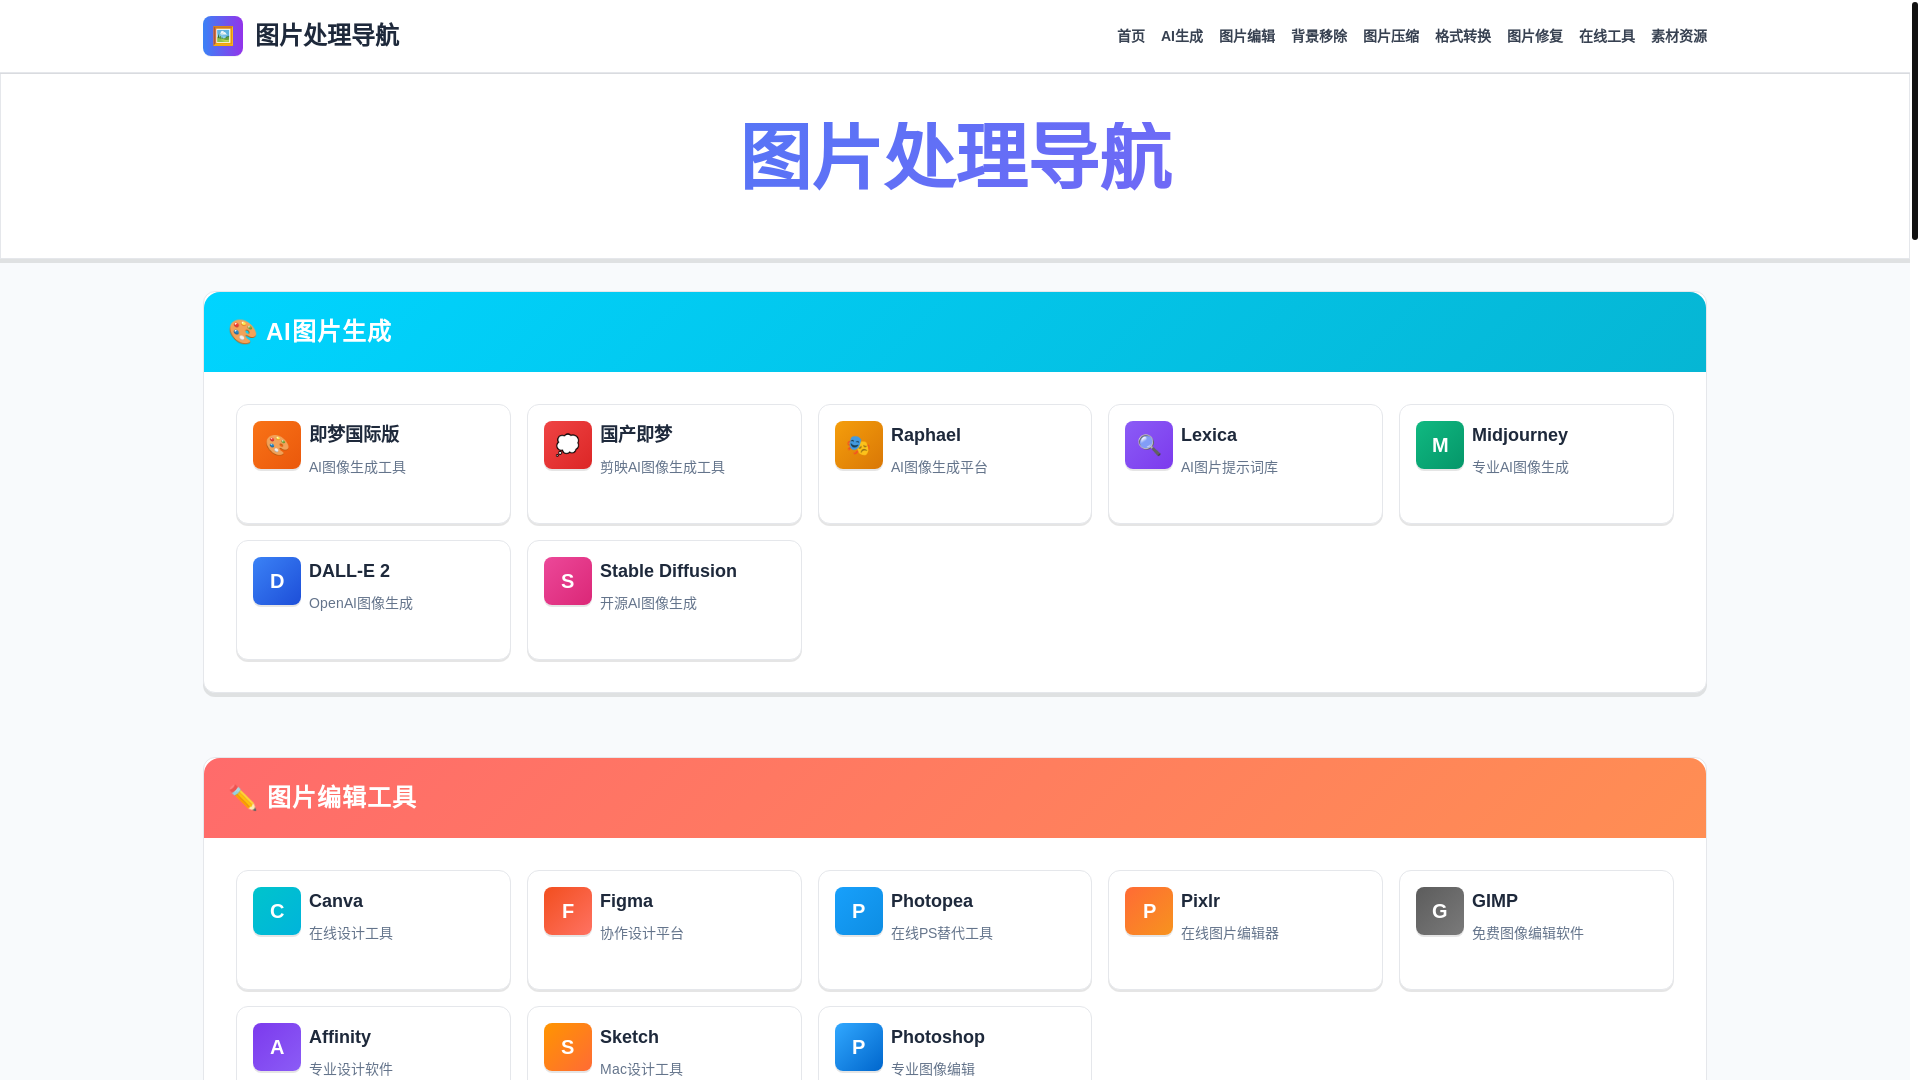The image size is (1920, 1080).
Task: Open the Pixlr title link
Action: coord(1200,901)
